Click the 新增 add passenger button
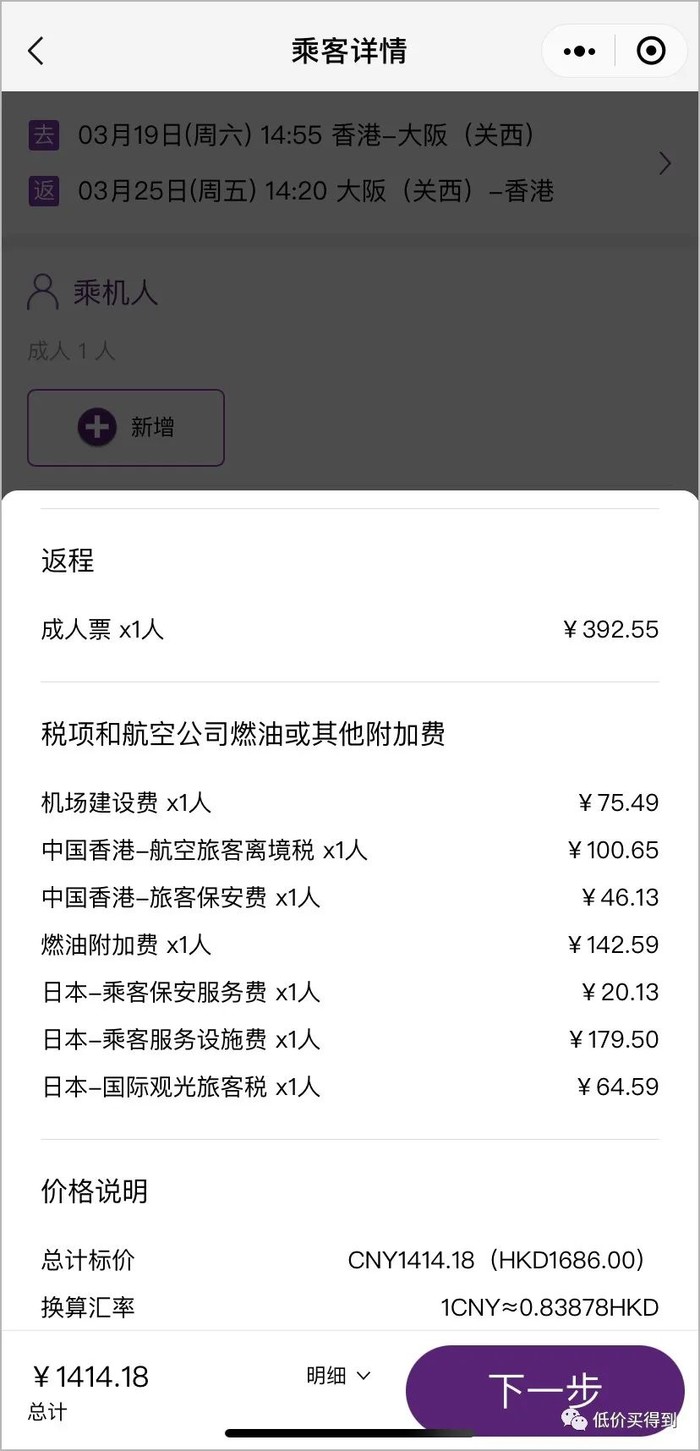Screen dimensions: 700x1451 (126, 428)
